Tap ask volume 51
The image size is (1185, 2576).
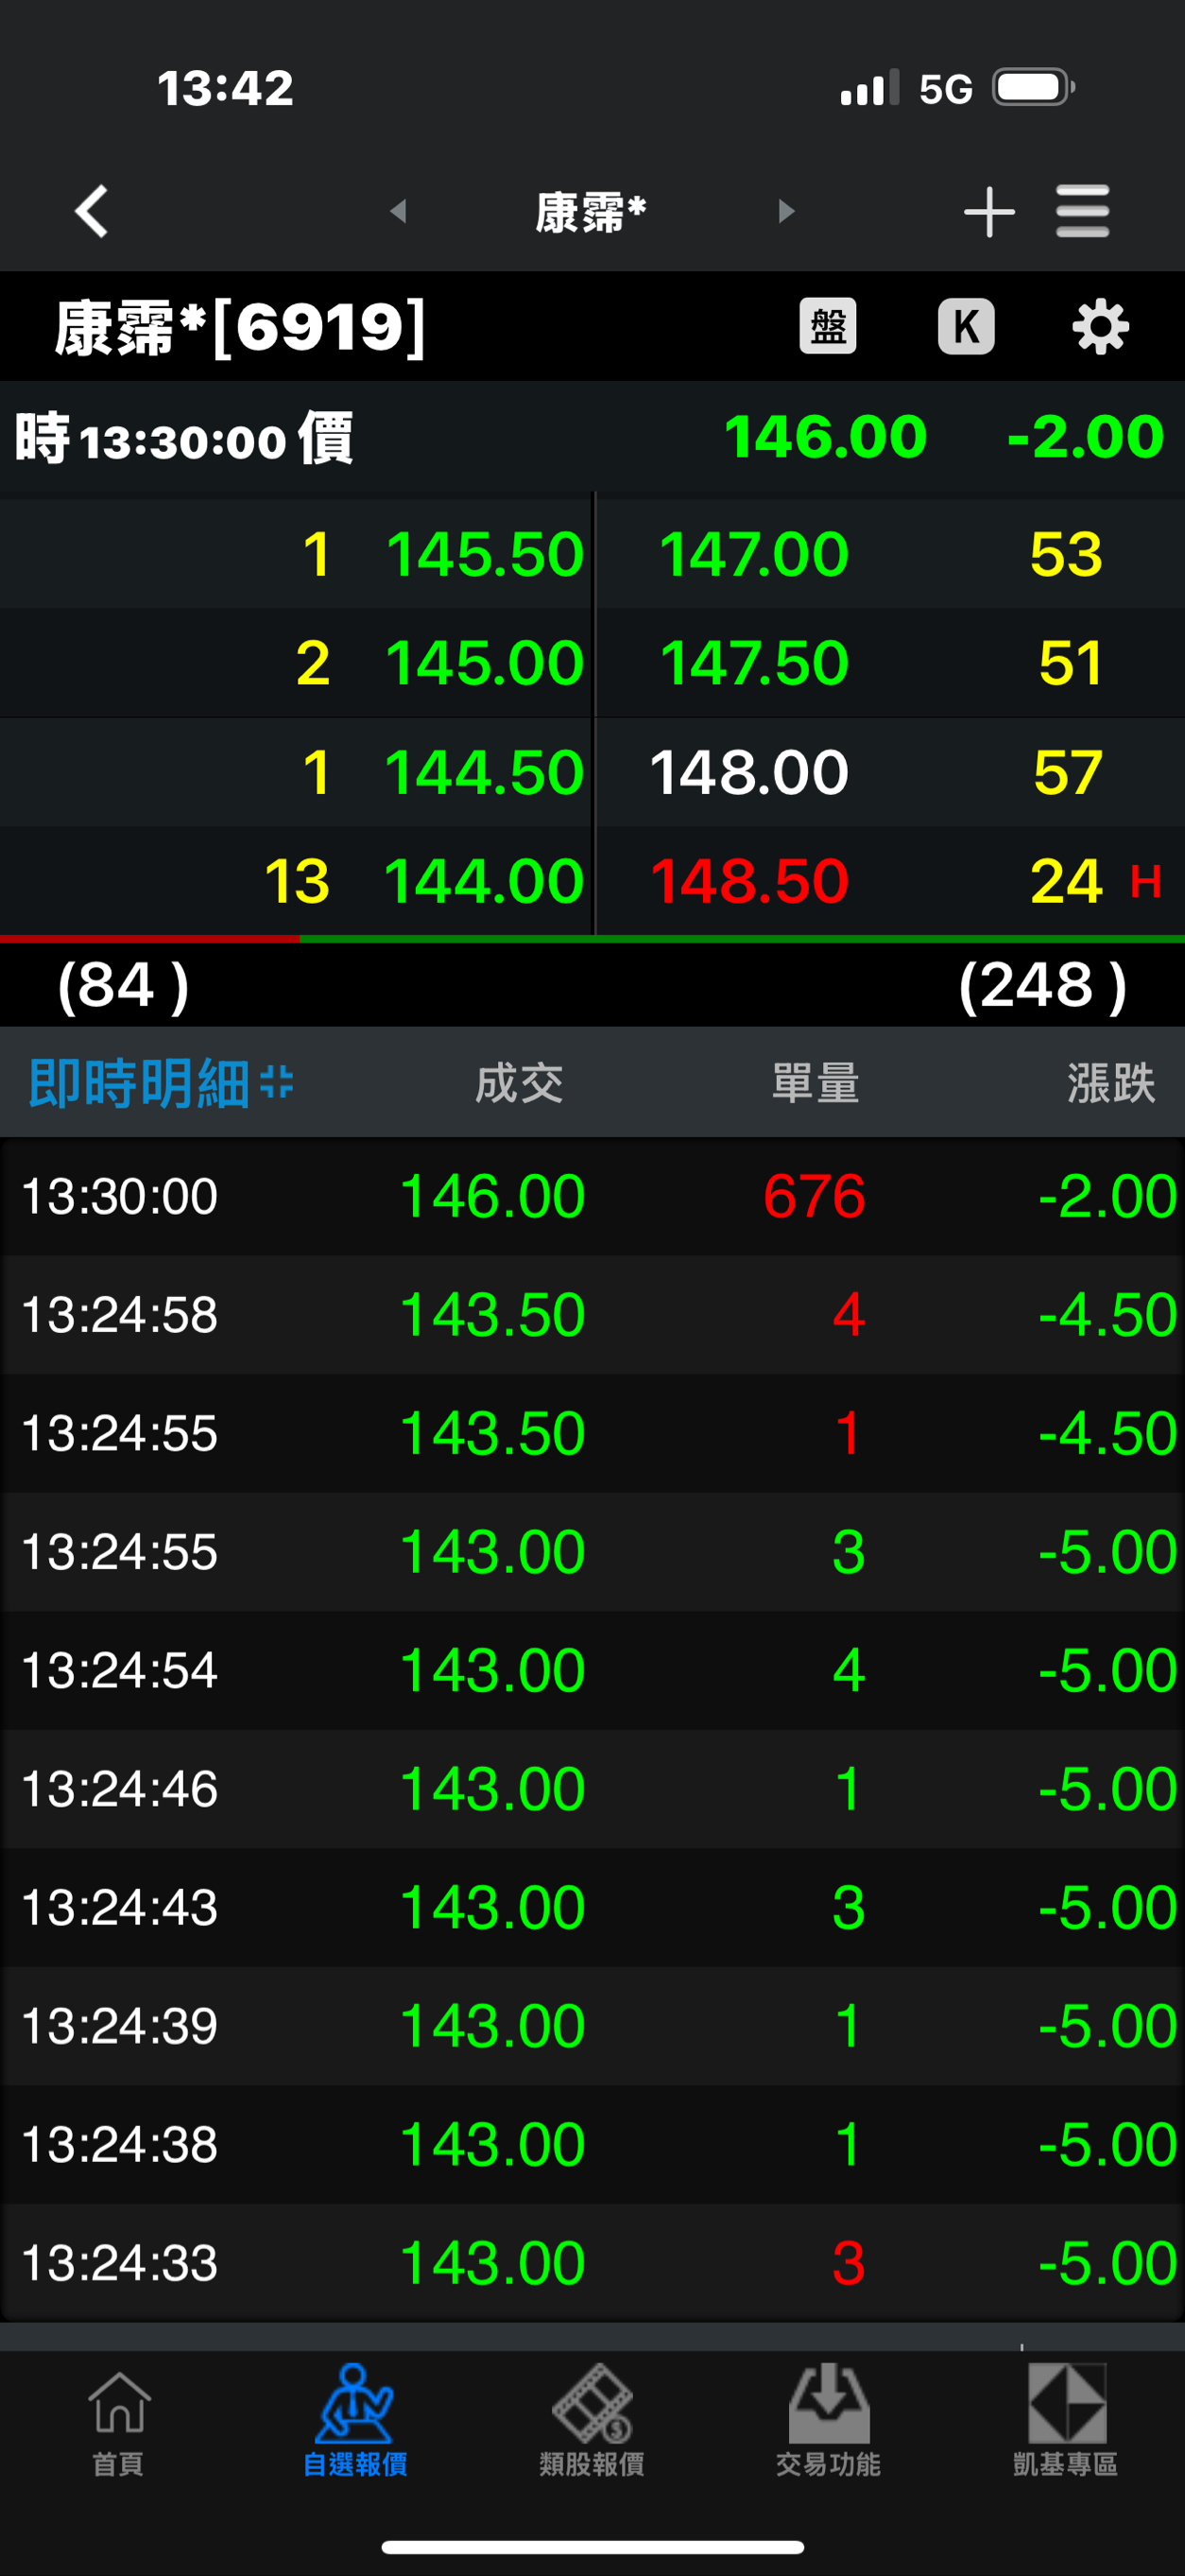click(1070, 663)
